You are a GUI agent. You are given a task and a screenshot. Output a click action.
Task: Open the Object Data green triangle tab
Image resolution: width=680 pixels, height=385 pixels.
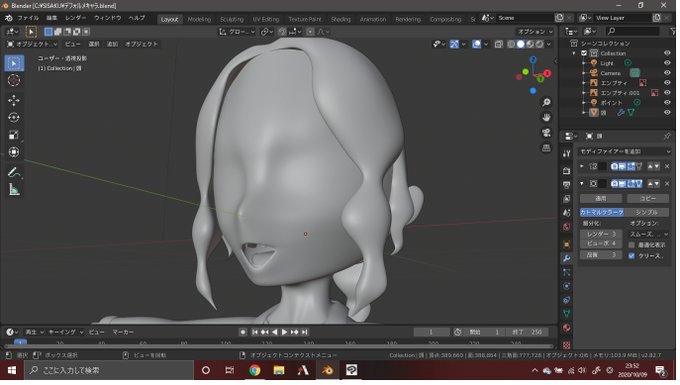pyautogui.click(x=566, y=313)
